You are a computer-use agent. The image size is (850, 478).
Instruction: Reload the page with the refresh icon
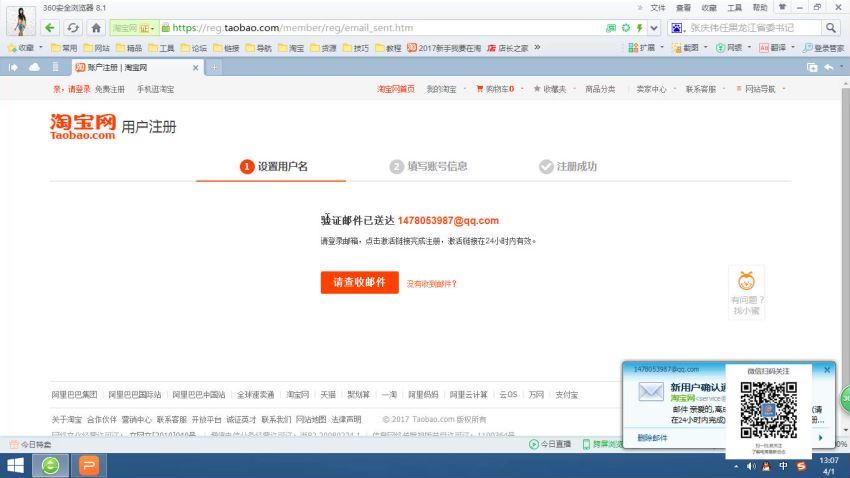tap(73, 28)
